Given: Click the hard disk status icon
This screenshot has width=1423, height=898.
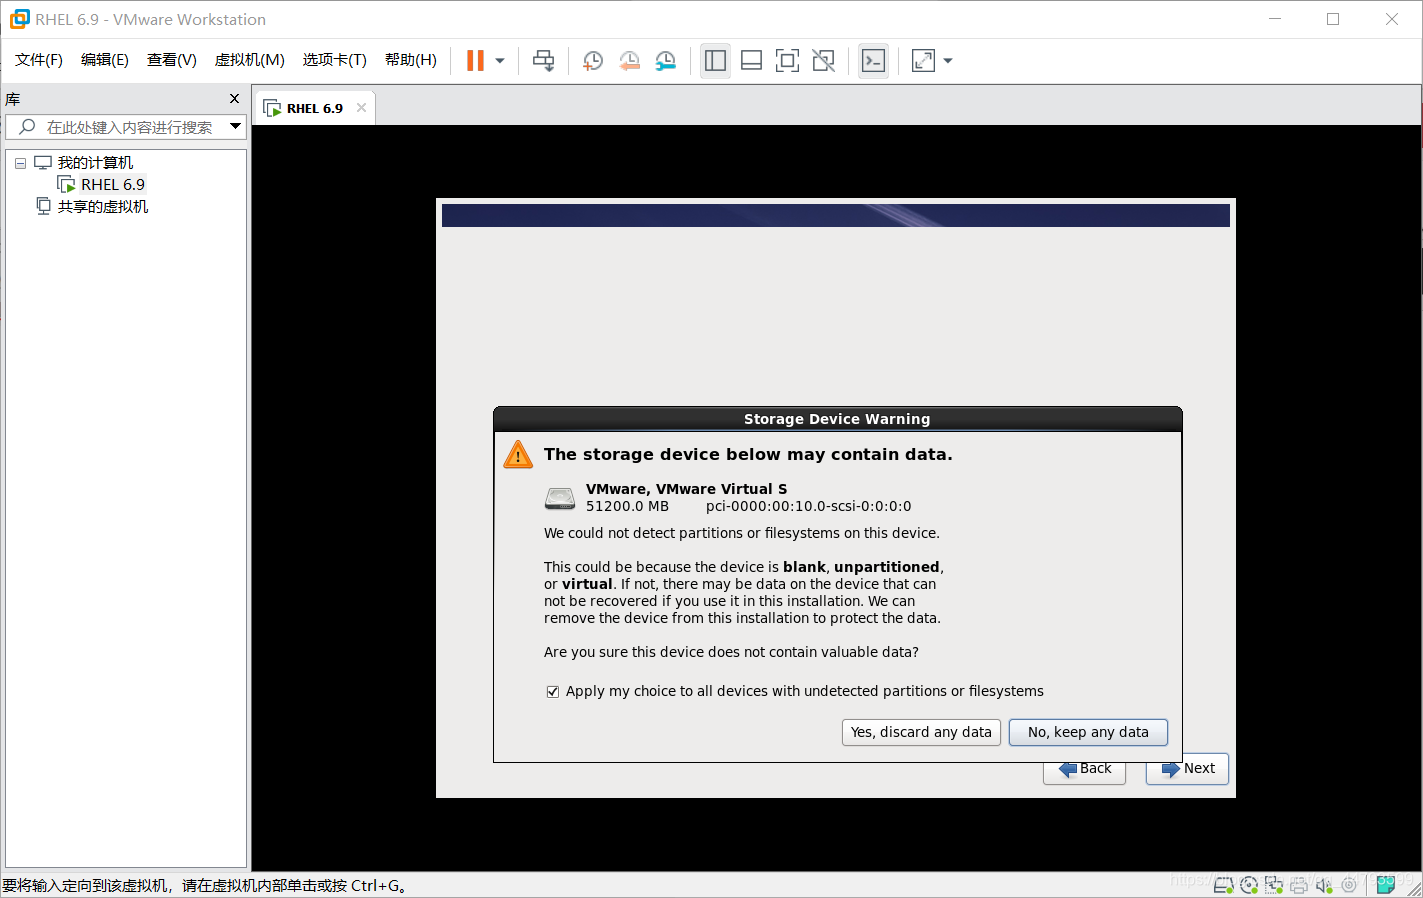Looking at the screenshot, I should click(x=1223, y=884).
